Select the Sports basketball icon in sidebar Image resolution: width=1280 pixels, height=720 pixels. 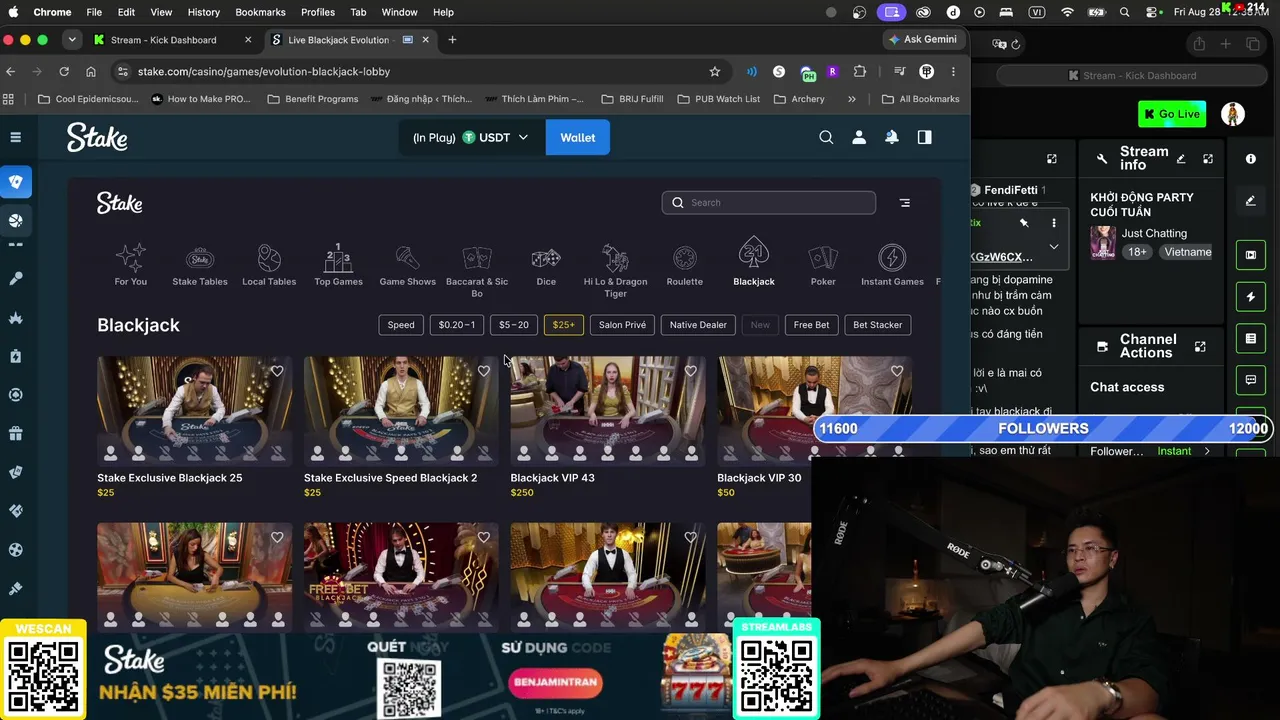[x=16, y=220]
